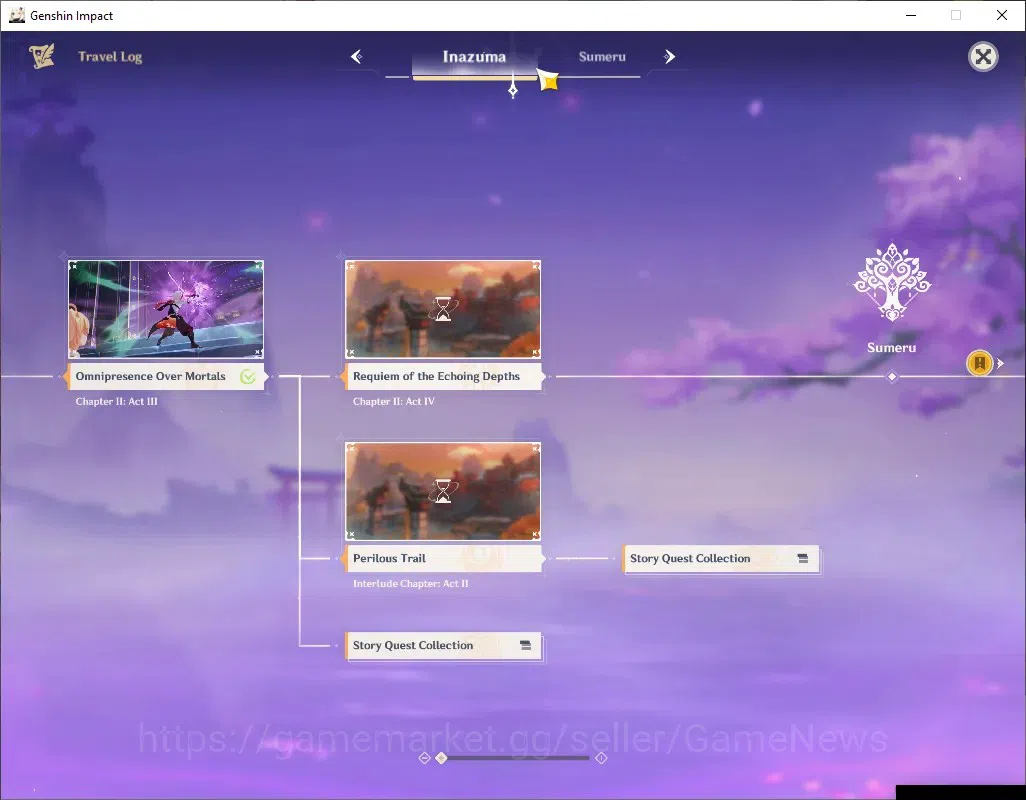Viewport: 1026px width, 800px height.
Task: Click the green completed checkmark on Omnipresence Over Mortals
Action: [x=247, y=376]
